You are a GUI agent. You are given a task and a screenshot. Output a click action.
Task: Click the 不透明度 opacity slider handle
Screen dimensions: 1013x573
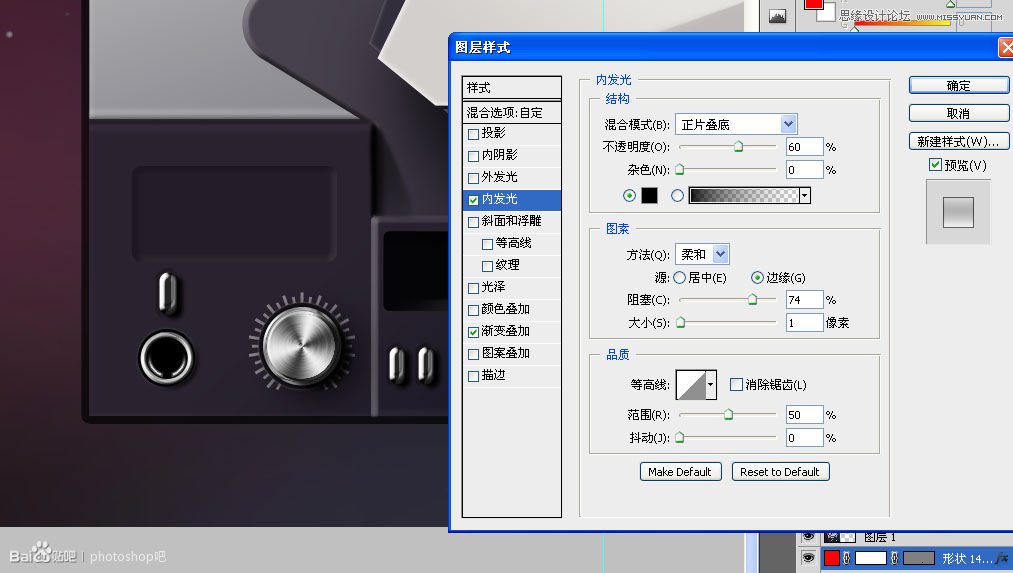[x=738, y=147]
